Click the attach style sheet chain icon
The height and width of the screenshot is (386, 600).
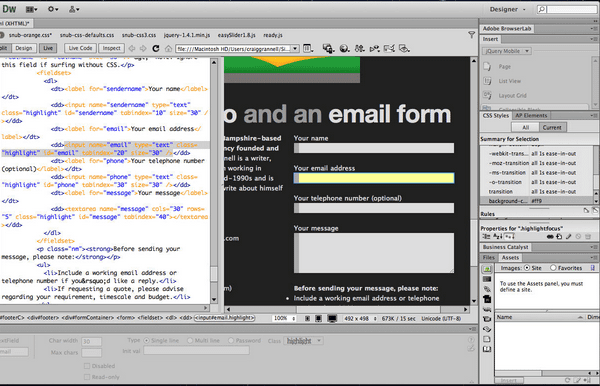(x=550, y=237)
